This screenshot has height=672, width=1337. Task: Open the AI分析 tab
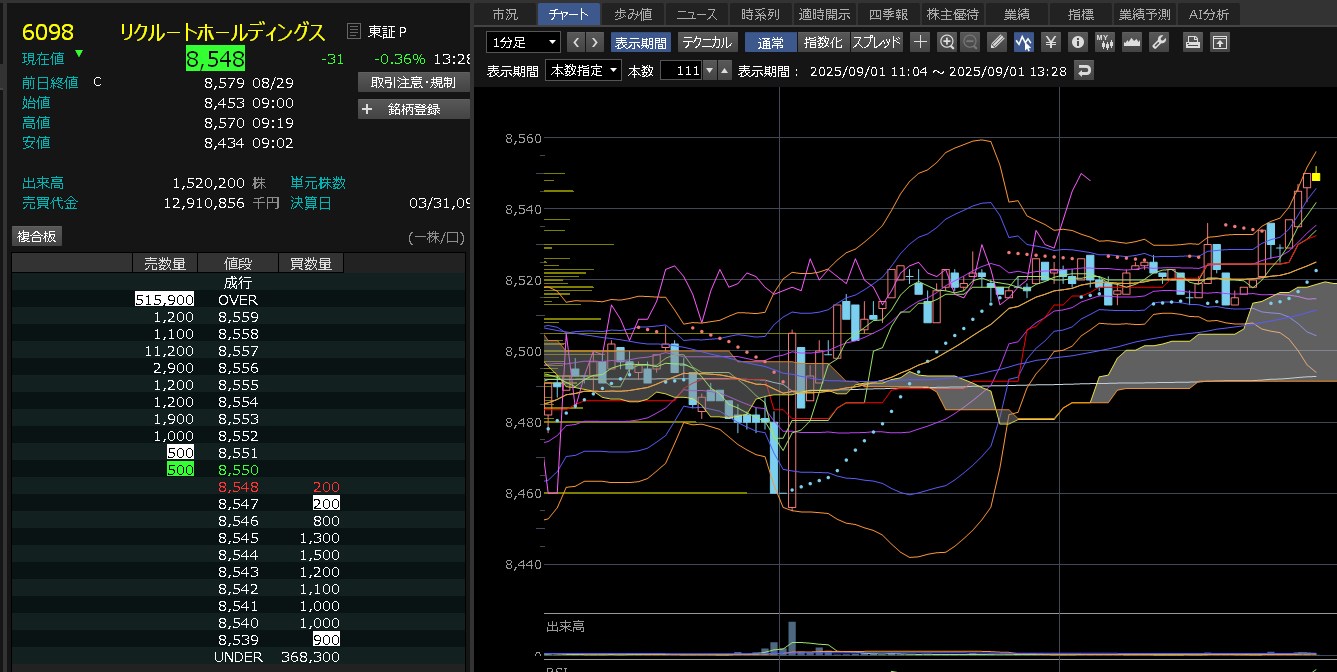(x=1209, y=14)
